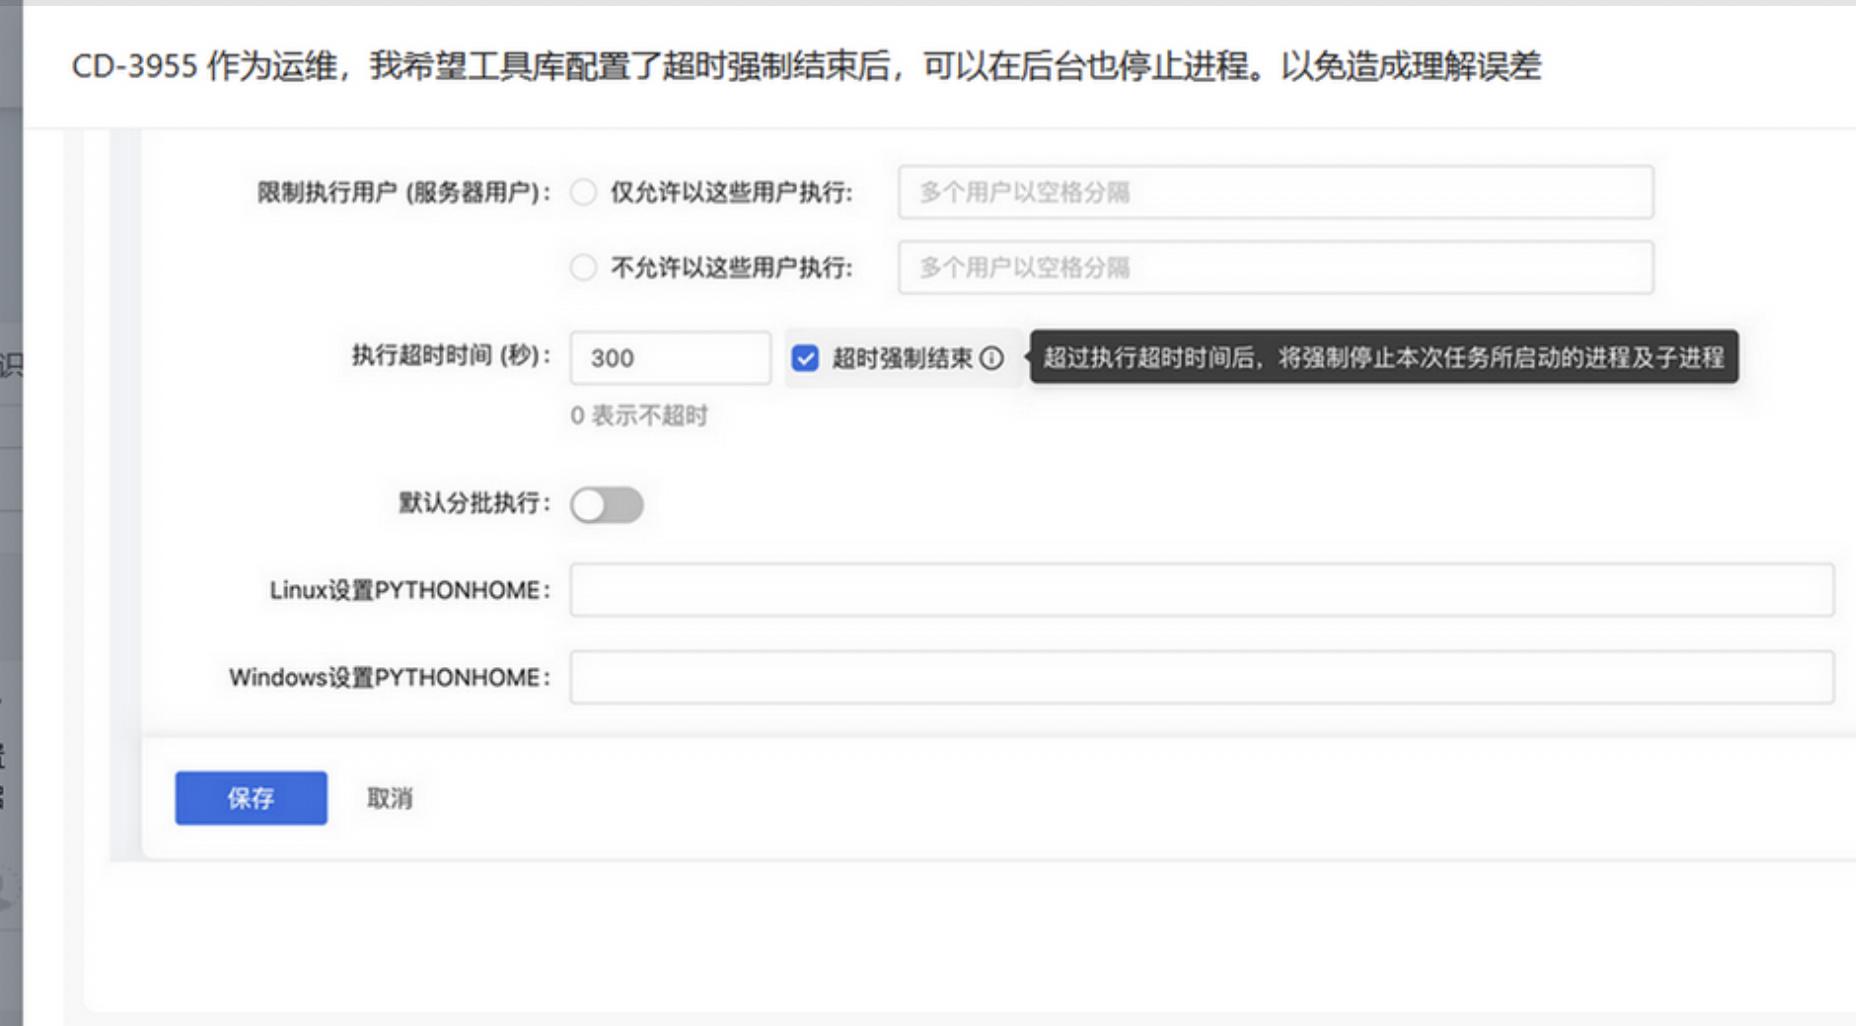Viewport: 1856px width, 1026px height.
Task: Enable the 默认分批执行 toggle switch
Action: (x=607, y=505)
